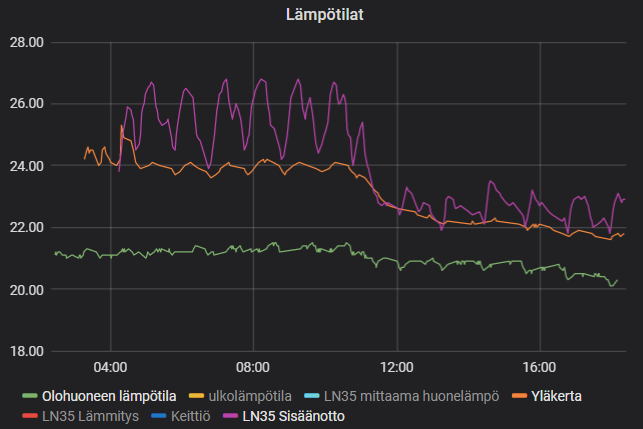Click the 16:00 time axis label
643x429 pixels.
pos(540,367)
